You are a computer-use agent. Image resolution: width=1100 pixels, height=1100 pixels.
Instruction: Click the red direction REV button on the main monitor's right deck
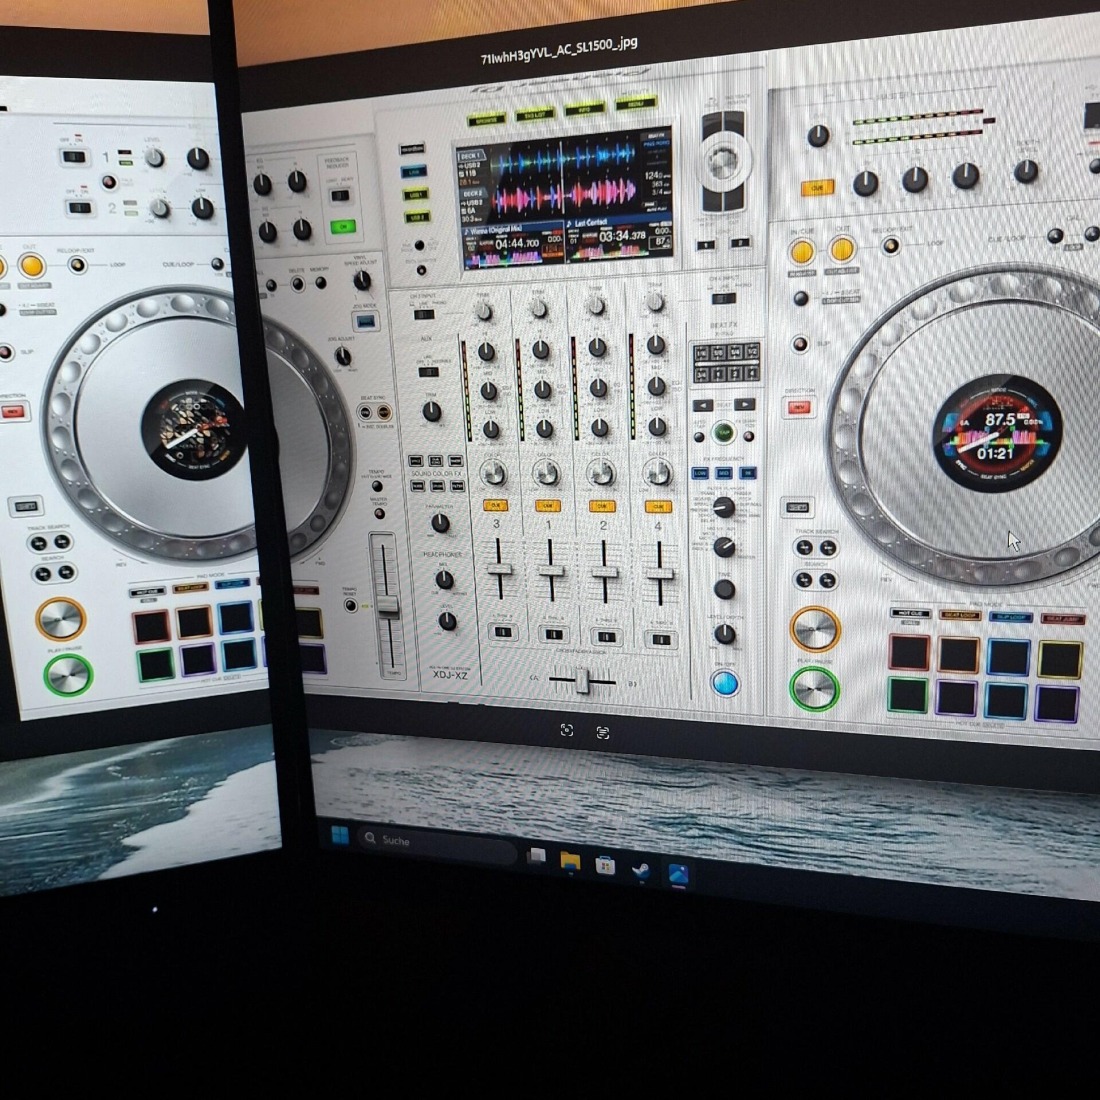click(798, 408)
